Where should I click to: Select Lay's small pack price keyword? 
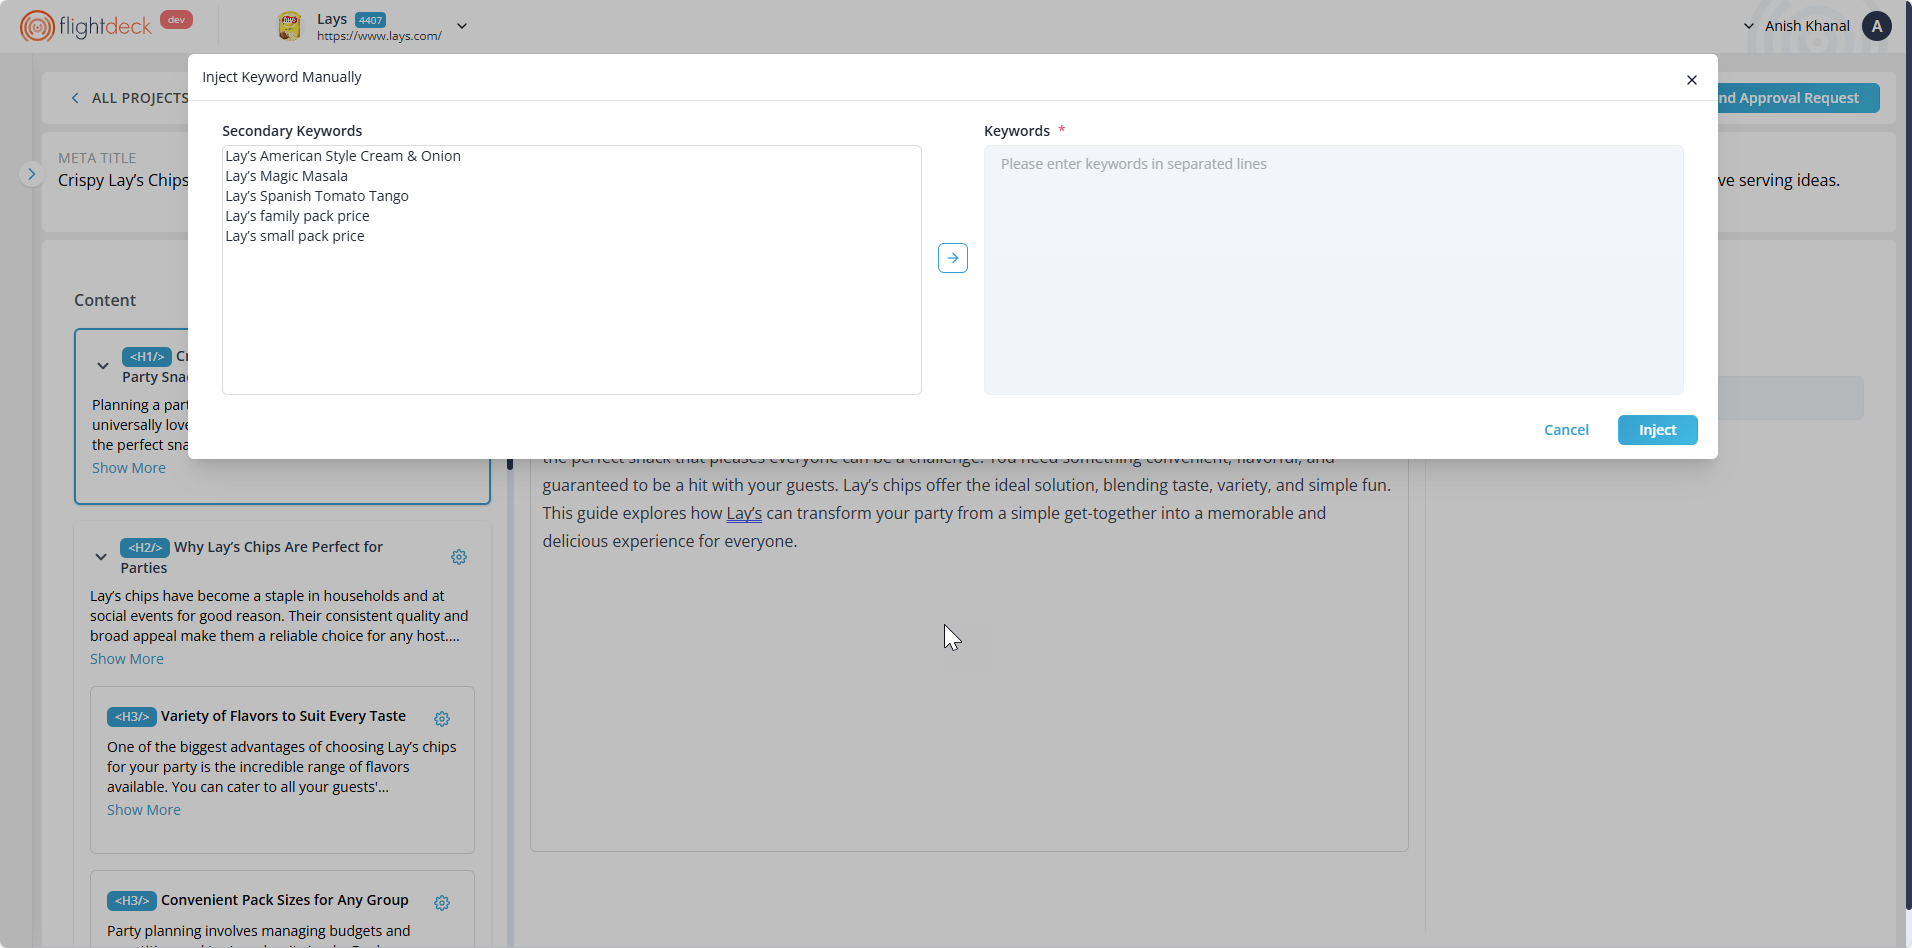tap(295, 236)
